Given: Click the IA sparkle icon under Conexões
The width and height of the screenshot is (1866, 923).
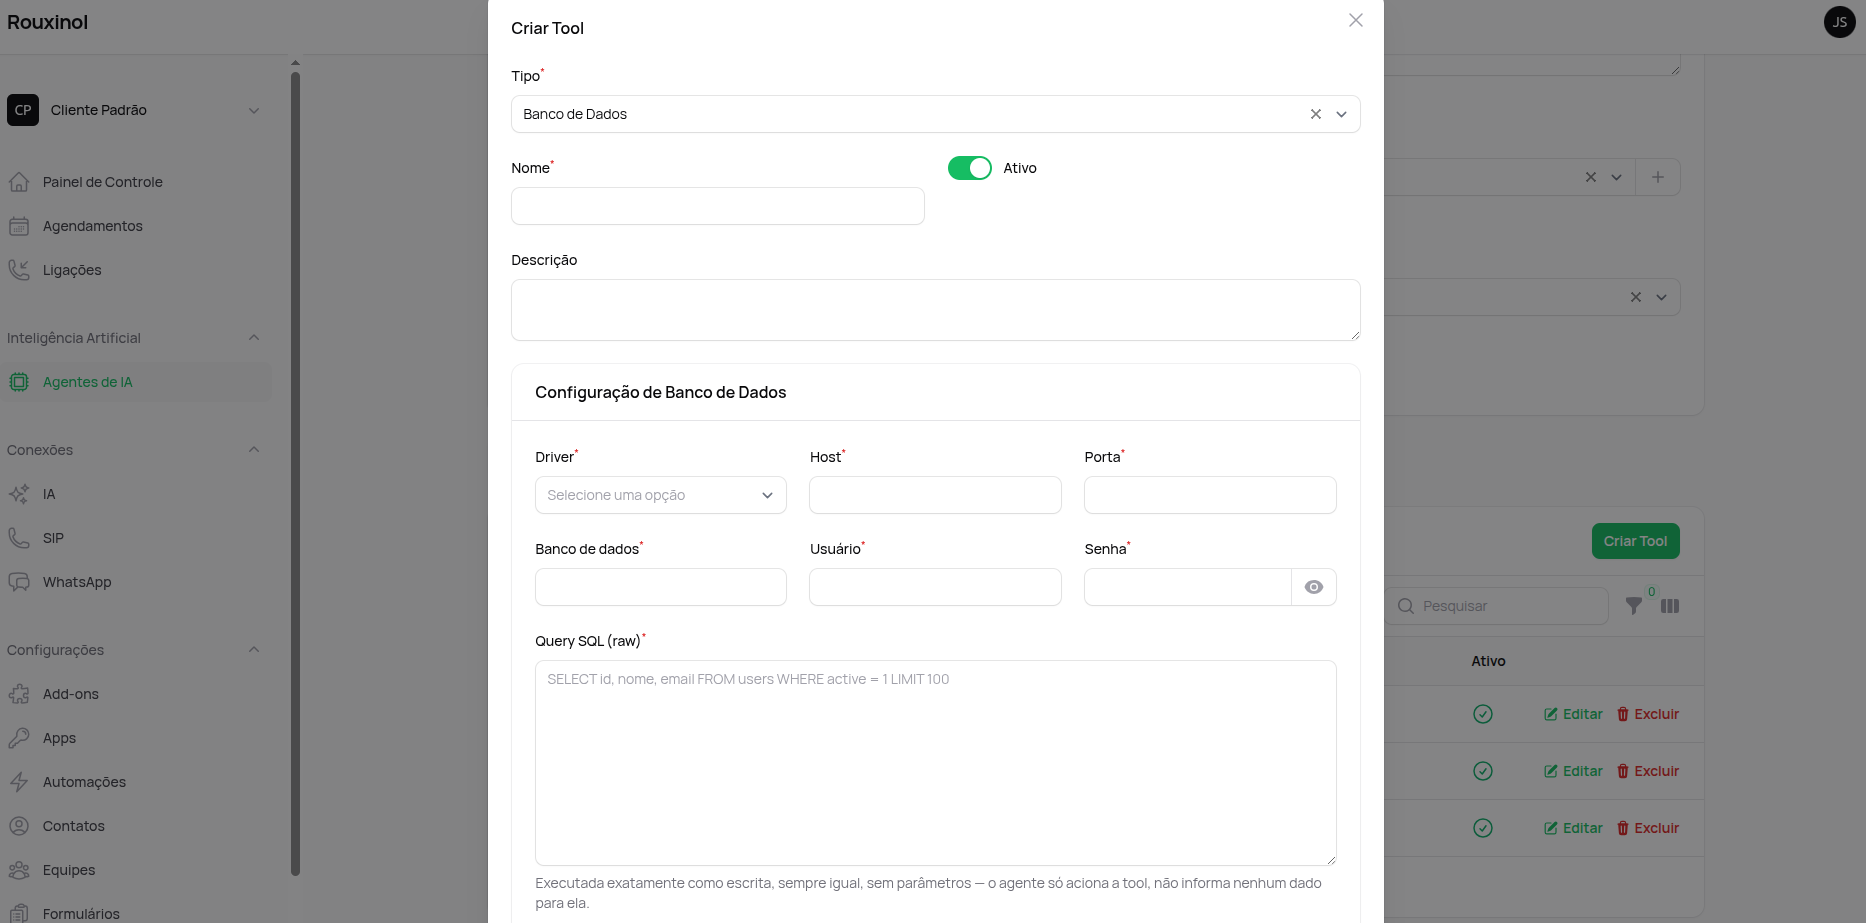Looking at the screenshot, I should 19,494.
